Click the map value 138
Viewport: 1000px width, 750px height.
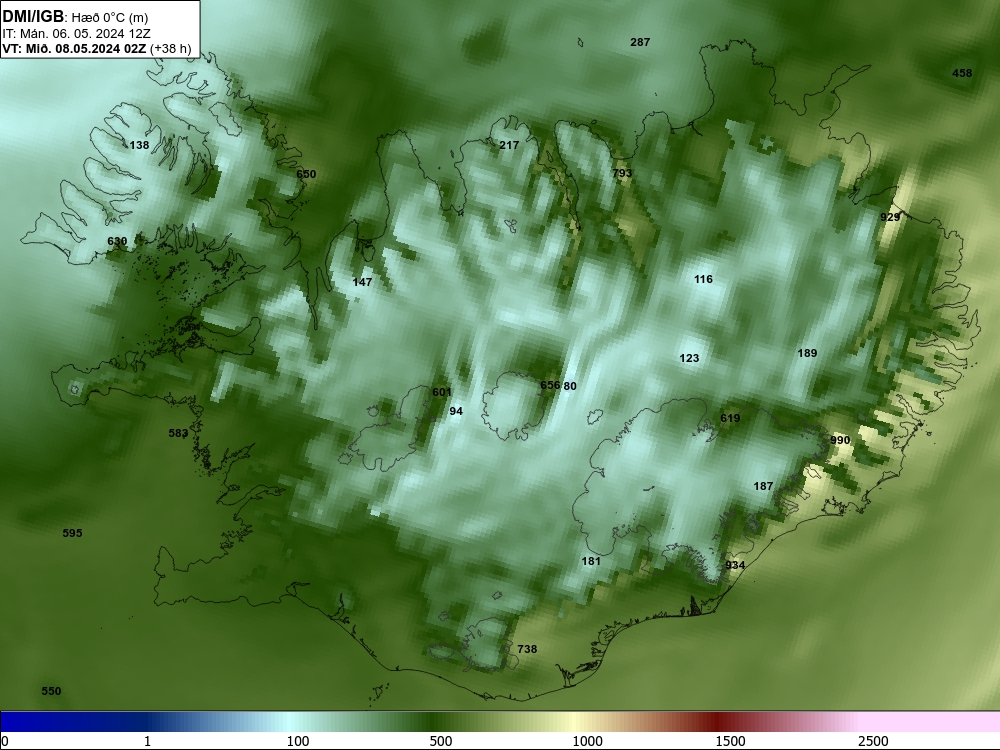pos(139,145)
